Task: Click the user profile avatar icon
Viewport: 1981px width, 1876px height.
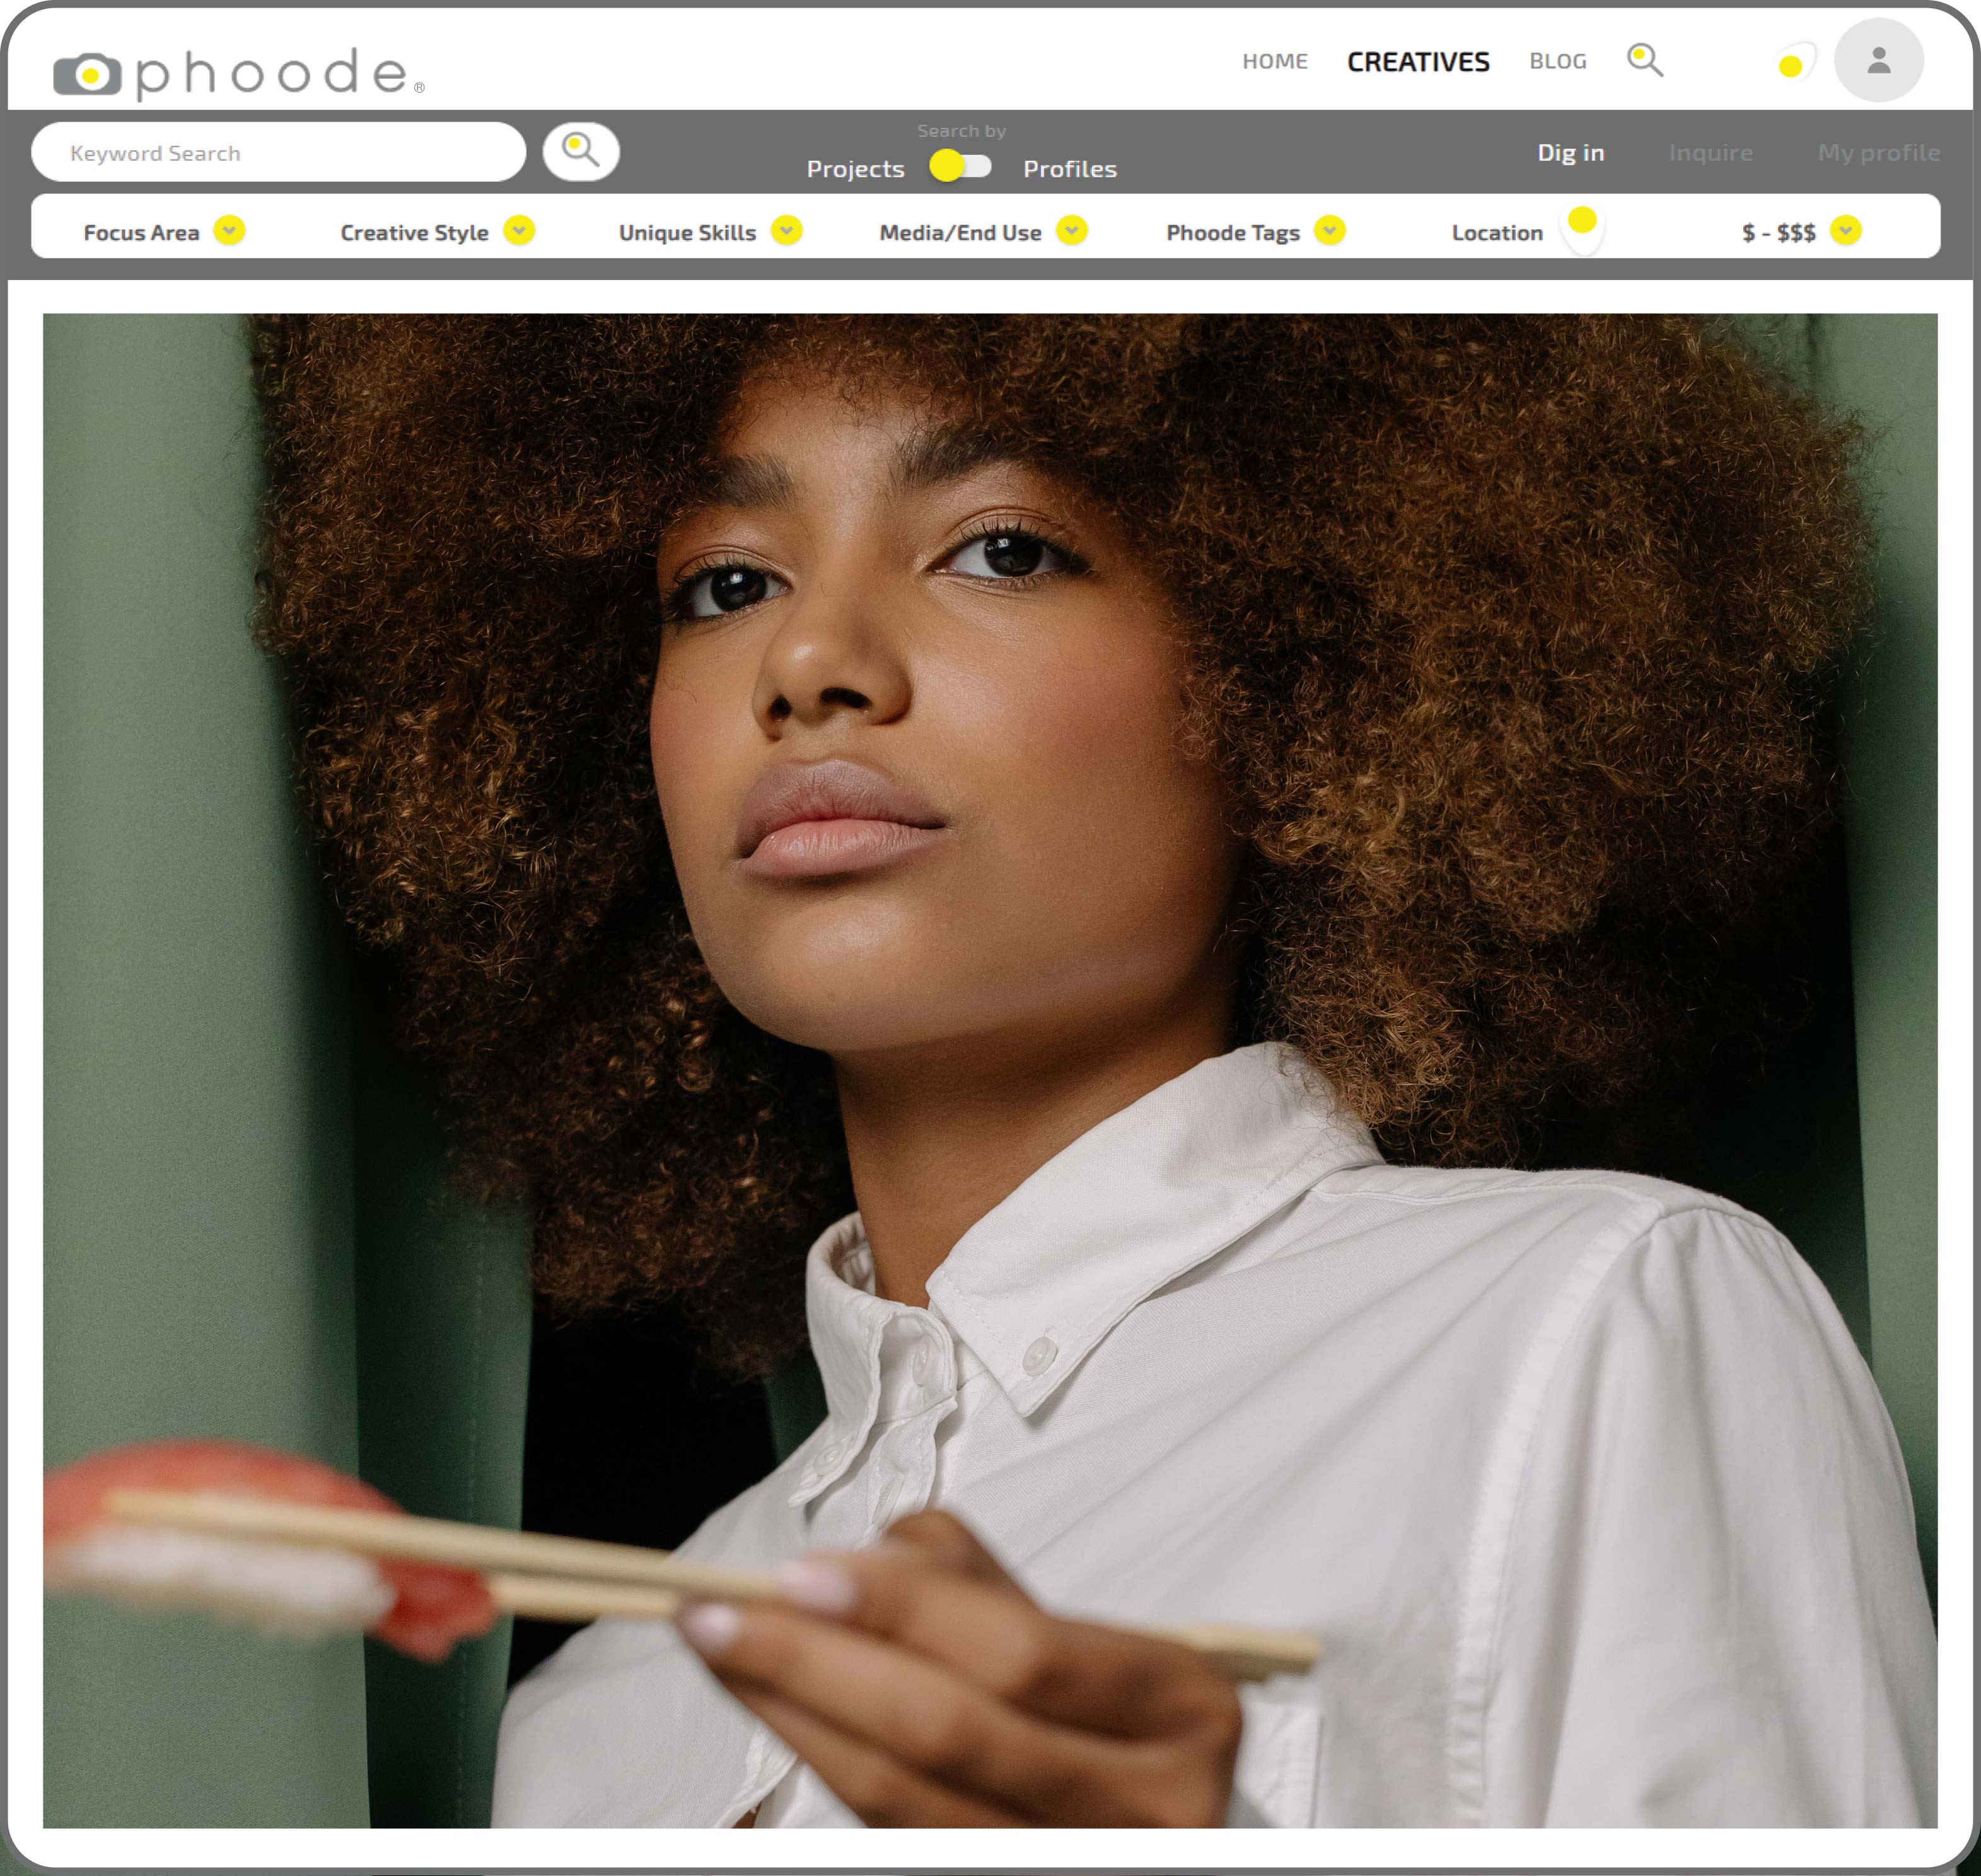Action: [x=1877, y=60]
